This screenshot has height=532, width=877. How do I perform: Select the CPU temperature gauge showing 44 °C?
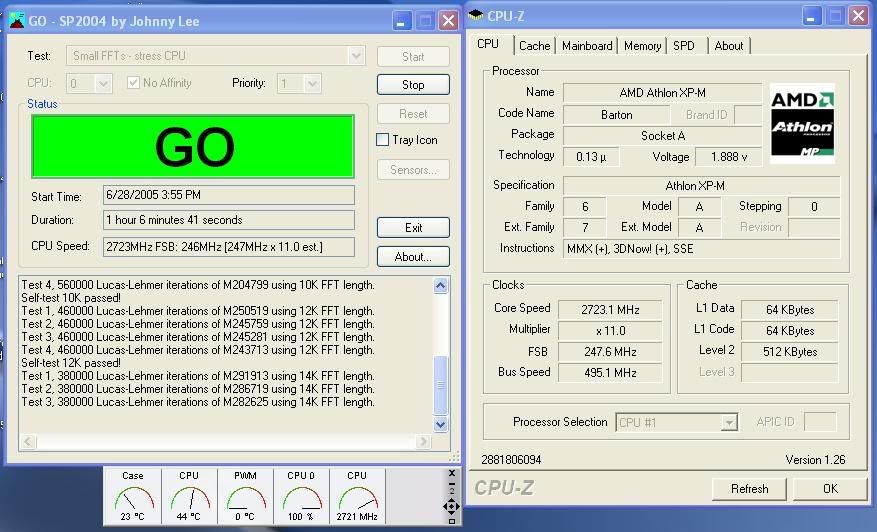[x=189, y=496]
